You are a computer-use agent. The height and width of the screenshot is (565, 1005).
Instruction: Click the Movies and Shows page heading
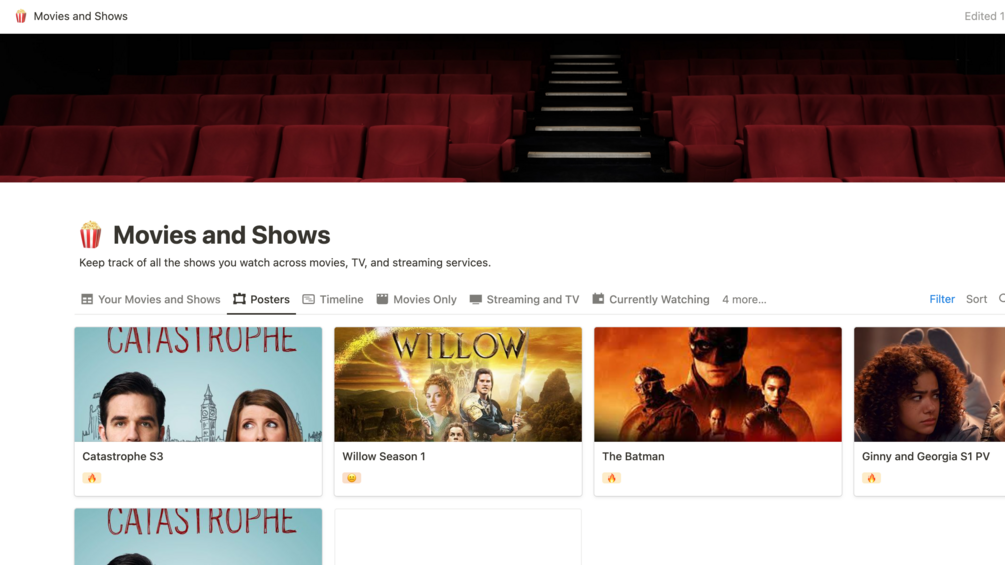click(221, 235)
